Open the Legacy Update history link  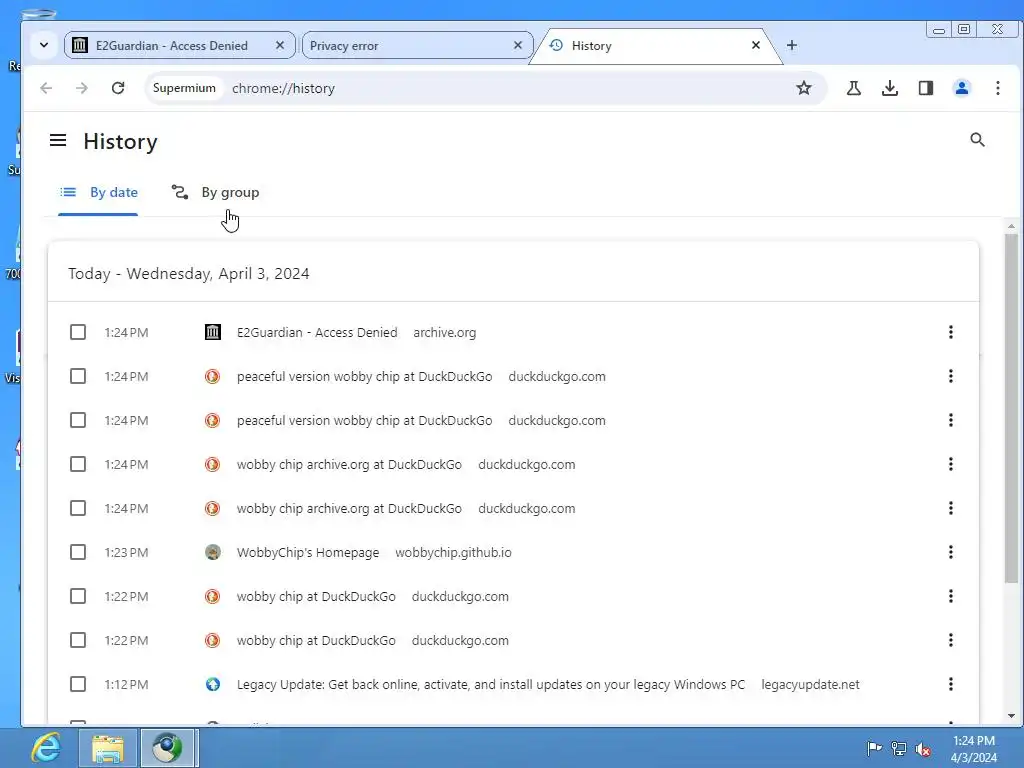pos(490,684)
